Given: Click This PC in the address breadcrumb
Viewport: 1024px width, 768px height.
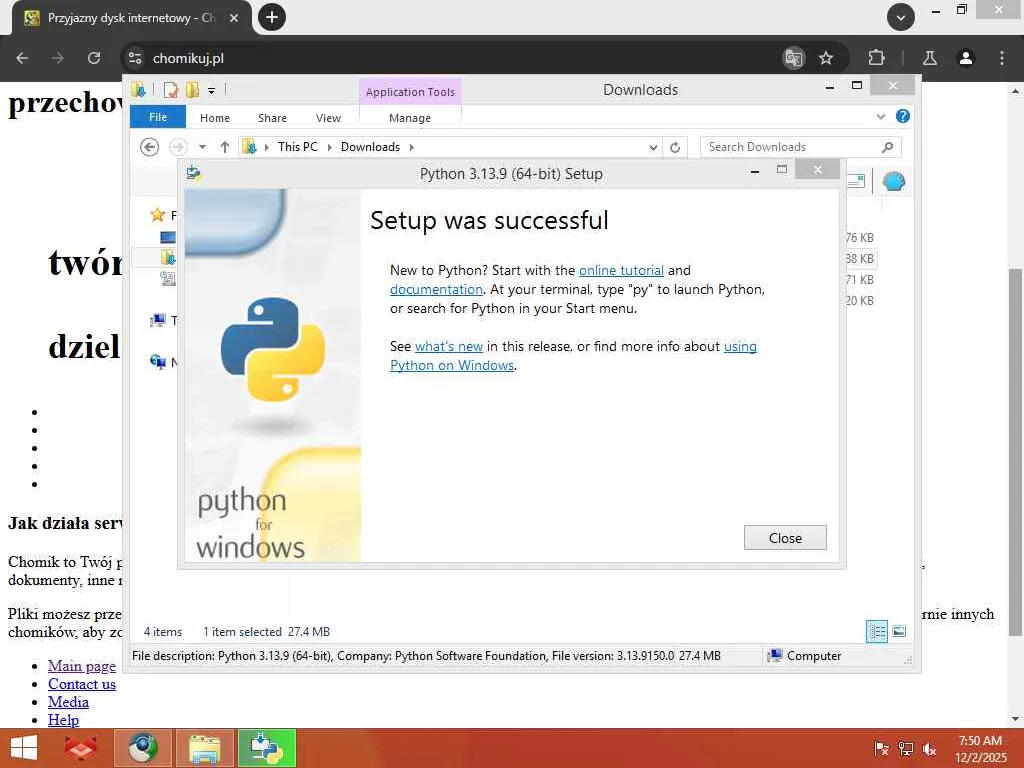Looking at the screenshot, I should coord(298,147).
